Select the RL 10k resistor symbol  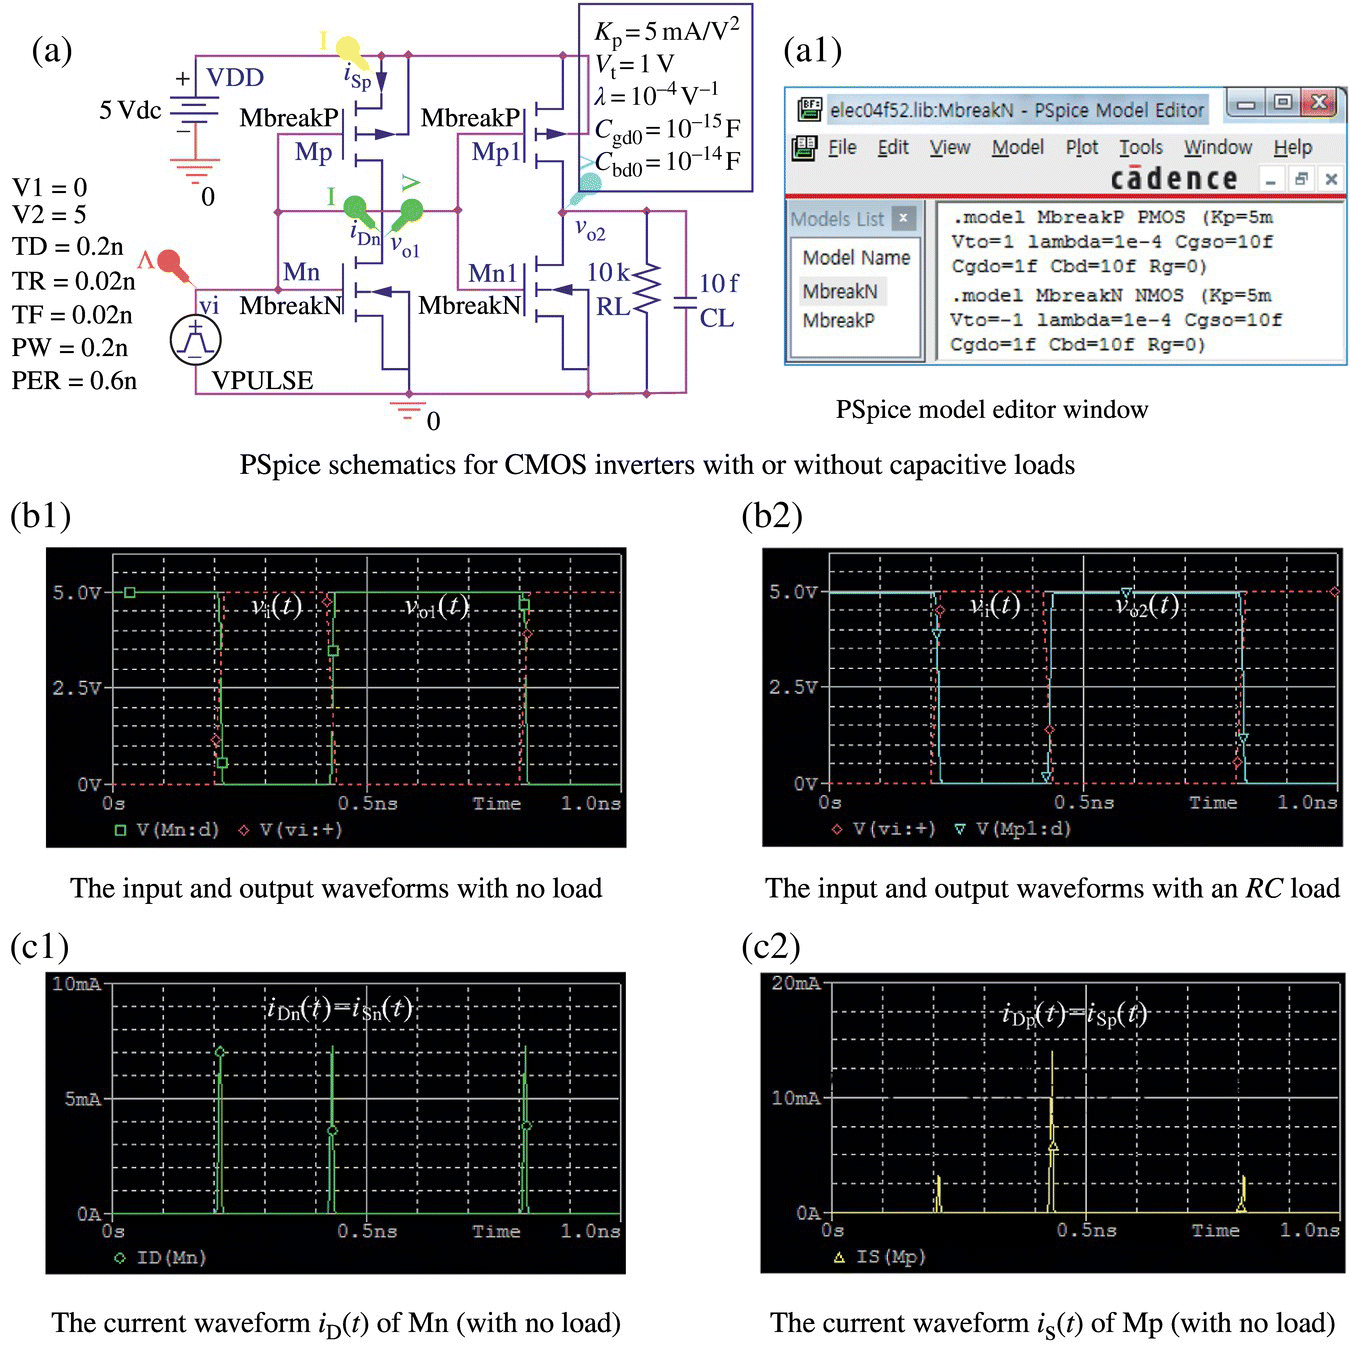tap(646, 289)
